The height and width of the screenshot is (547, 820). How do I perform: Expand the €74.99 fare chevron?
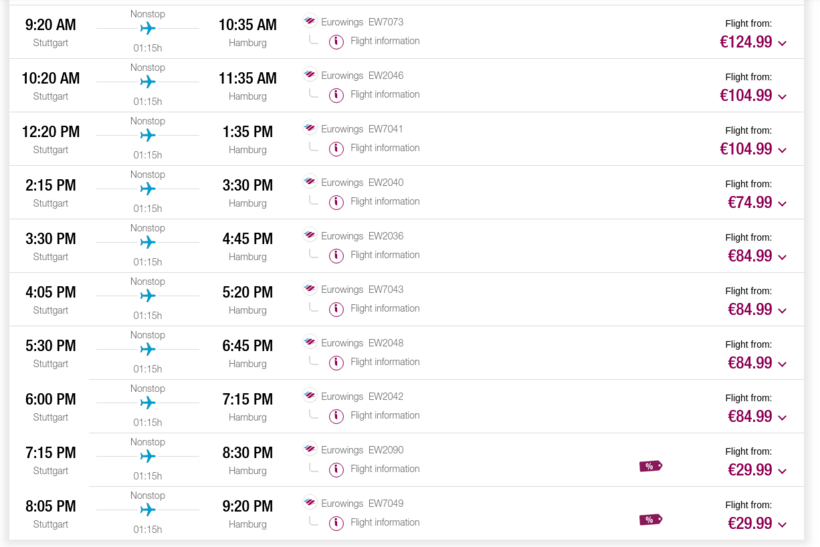pyautogui.click(x=782, y=203)
